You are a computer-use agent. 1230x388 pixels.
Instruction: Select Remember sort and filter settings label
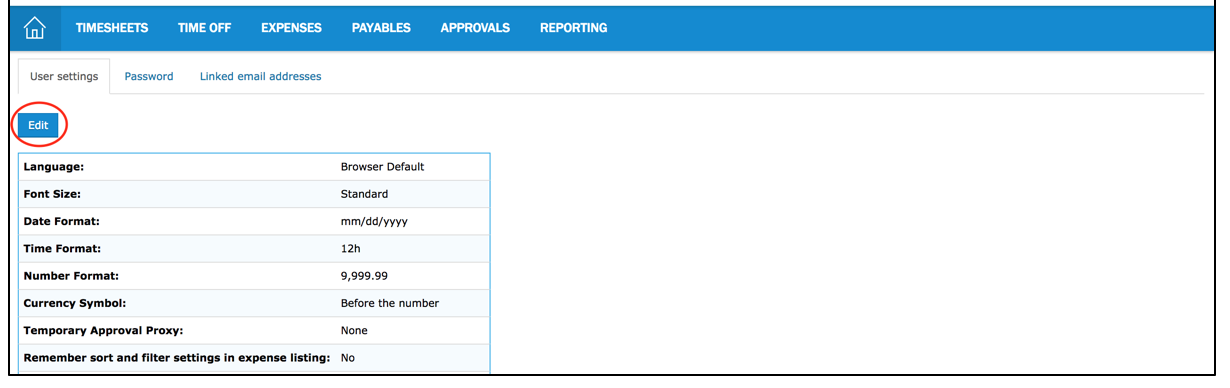click(x=177, y=357)
